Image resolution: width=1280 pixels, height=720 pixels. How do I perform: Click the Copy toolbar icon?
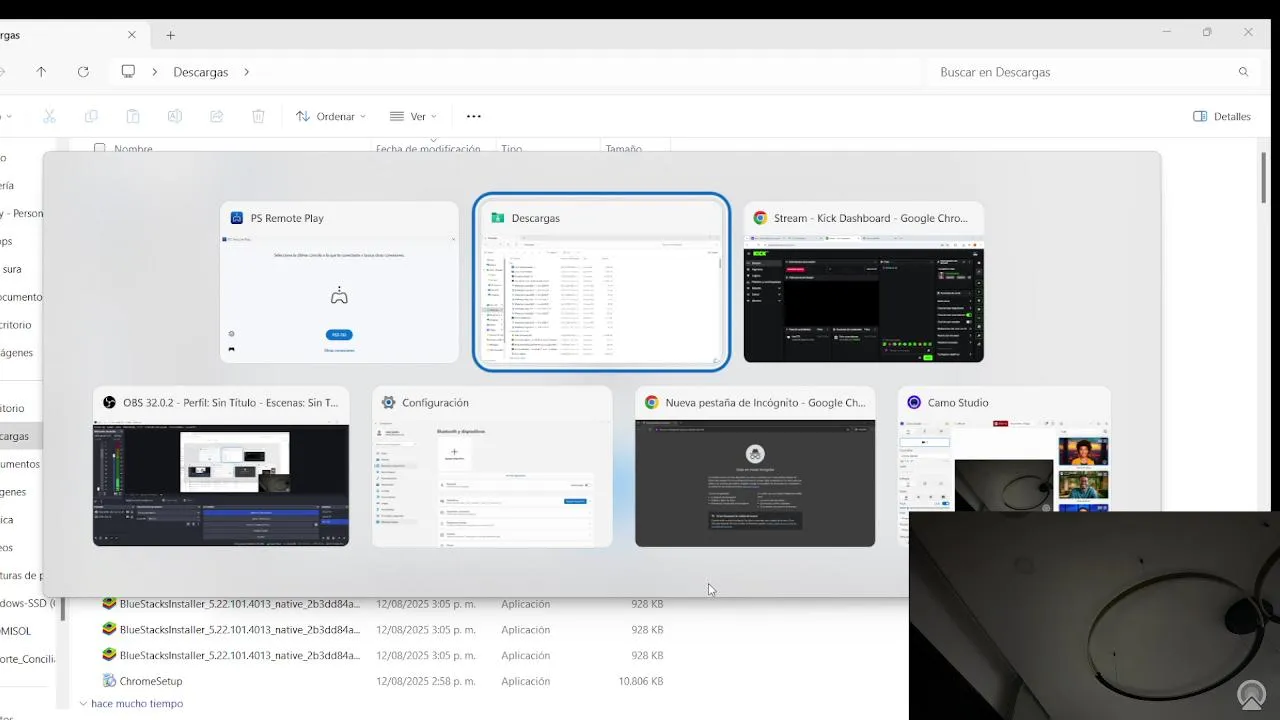(x=91, y=116)
